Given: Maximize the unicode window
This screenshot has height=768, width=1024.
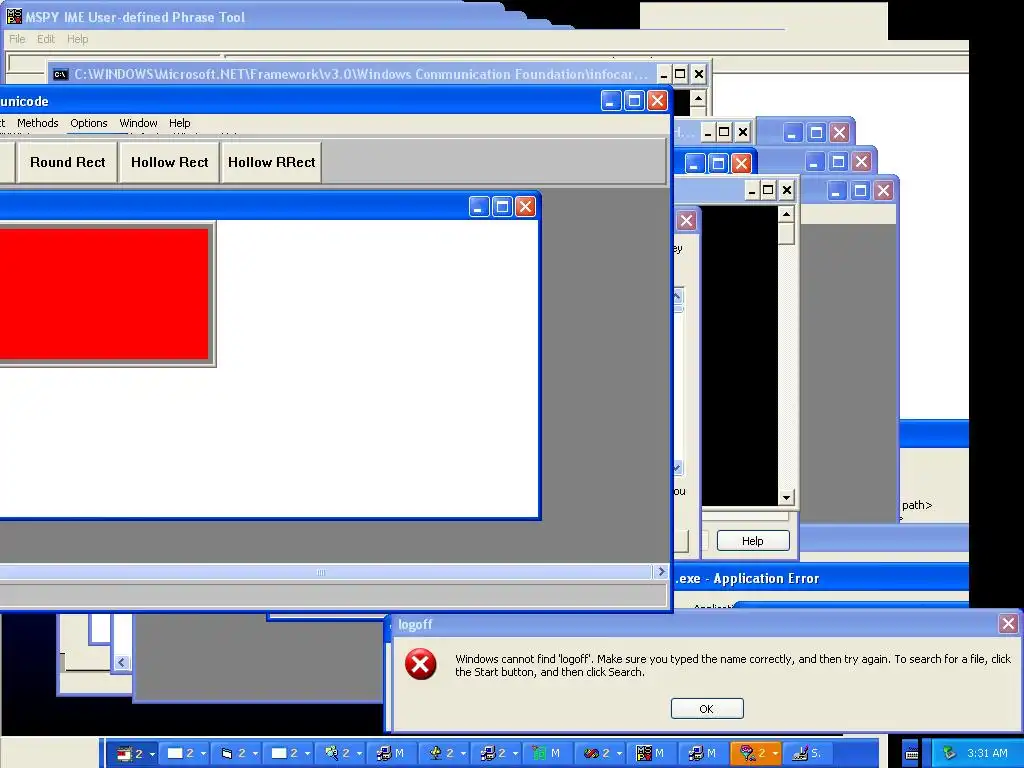Looking at the screenshot, I should click(x=634, y=101).
